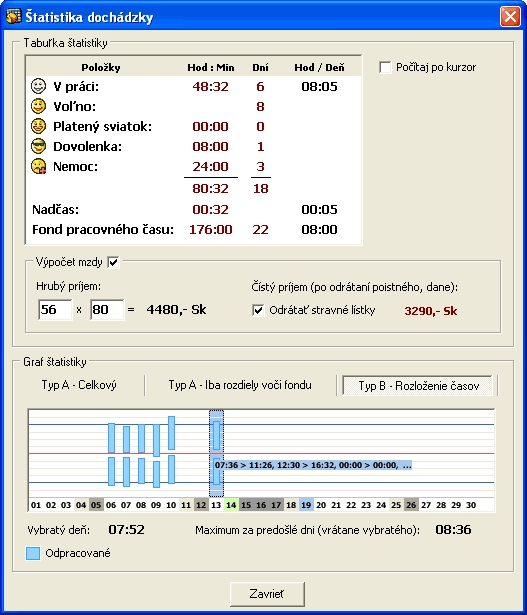Select day 07 in the chart axis
Screen dimensions: 527x615
pos(126,505)
